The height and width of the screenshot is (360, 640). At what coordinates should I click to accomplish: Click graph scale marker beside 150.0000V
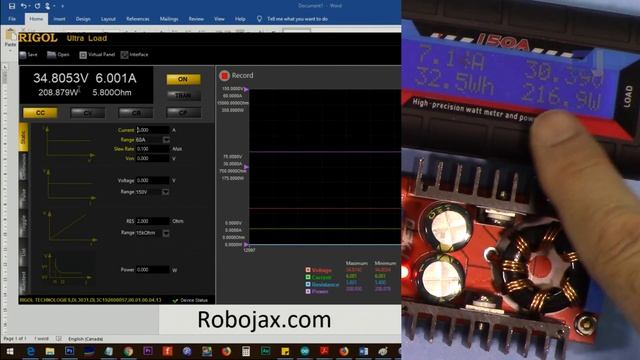pos(246,89)
